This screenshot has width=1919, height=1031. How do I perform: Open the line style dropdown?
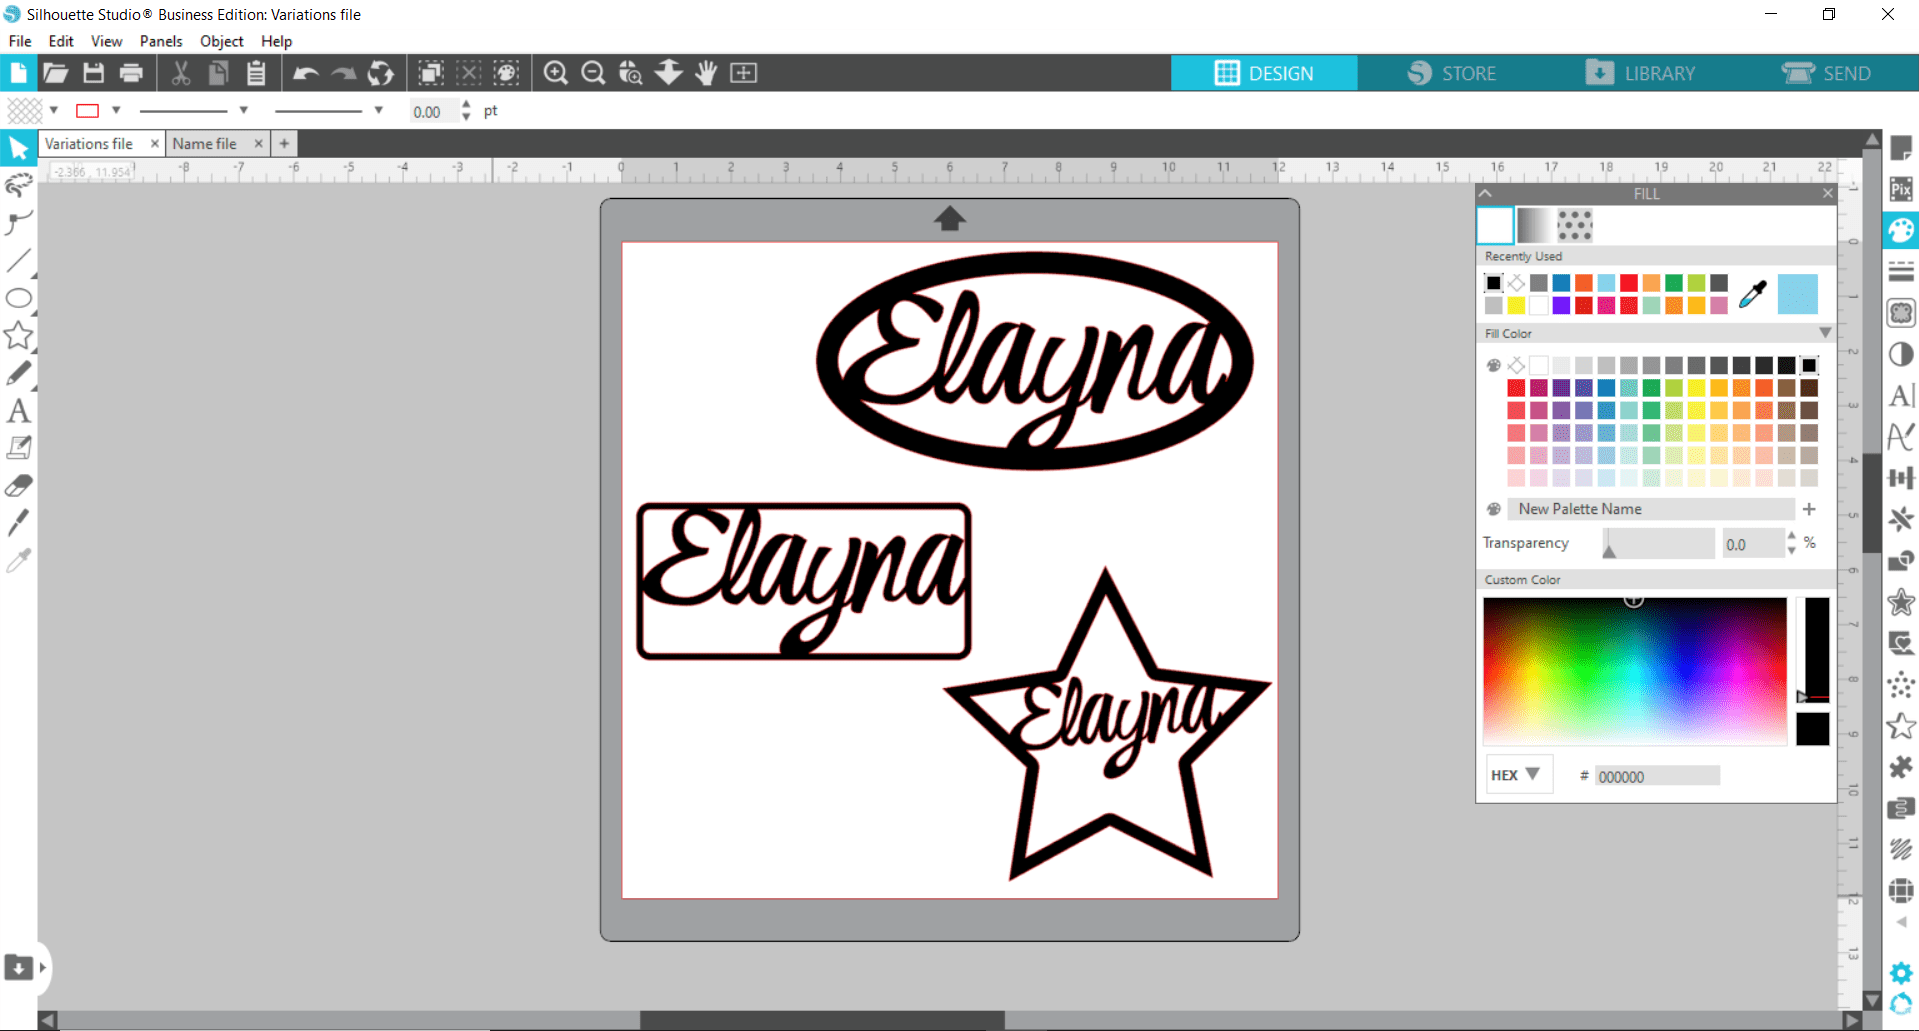tap(244, 110)
